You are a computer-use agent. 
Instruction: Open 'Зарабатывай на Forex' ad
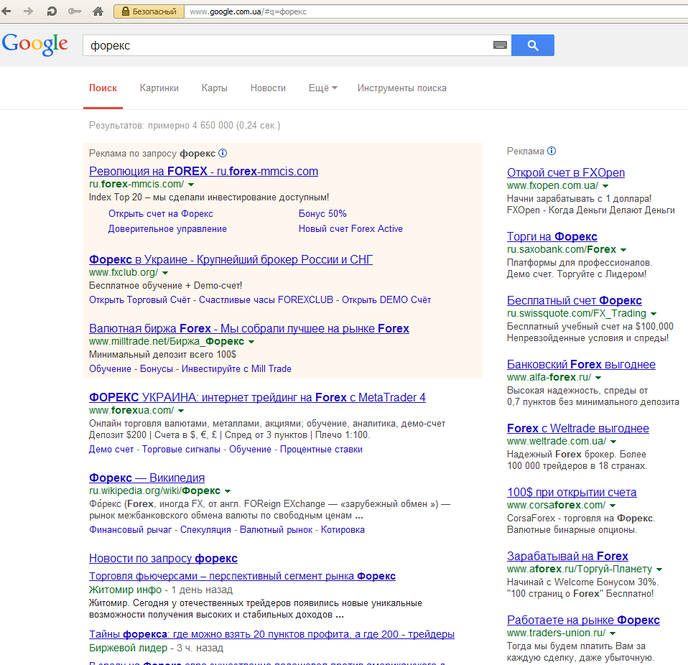pos(567,556)
